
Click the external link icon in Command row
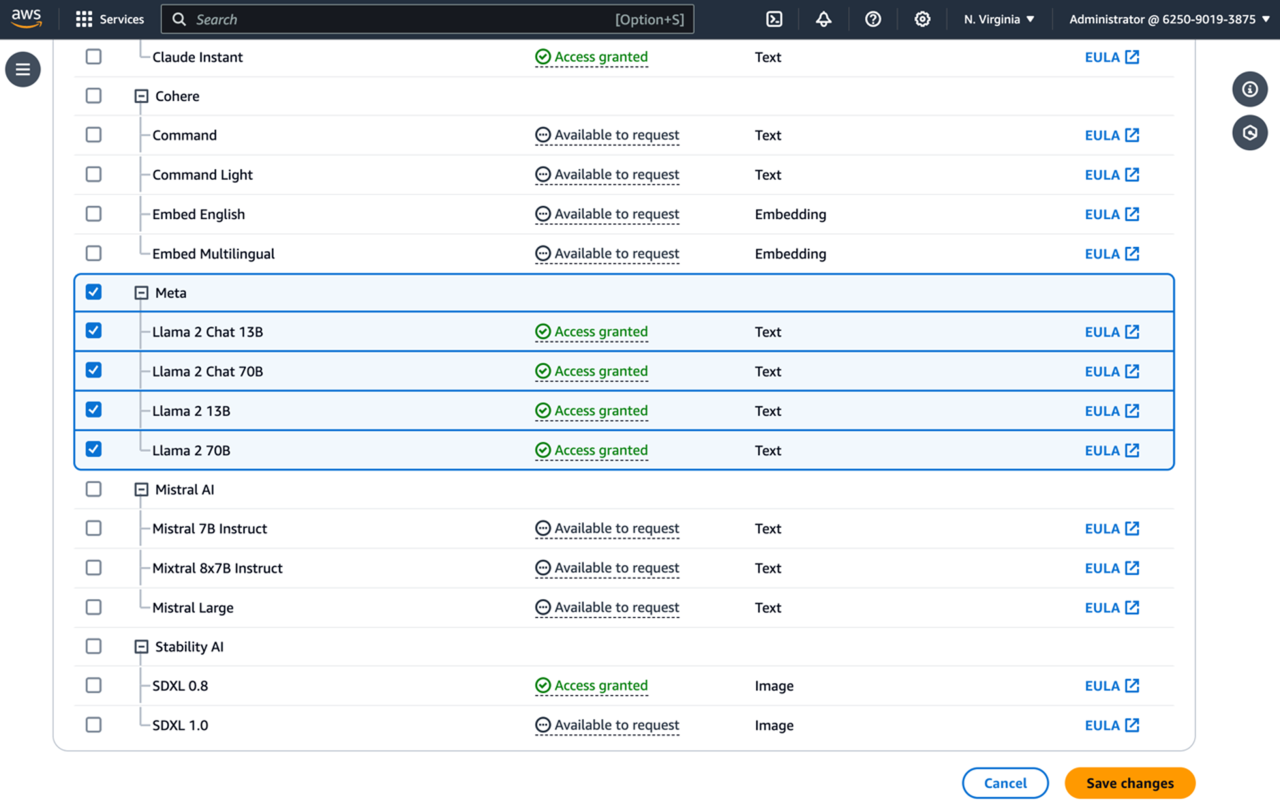(x=1132, y=135)
